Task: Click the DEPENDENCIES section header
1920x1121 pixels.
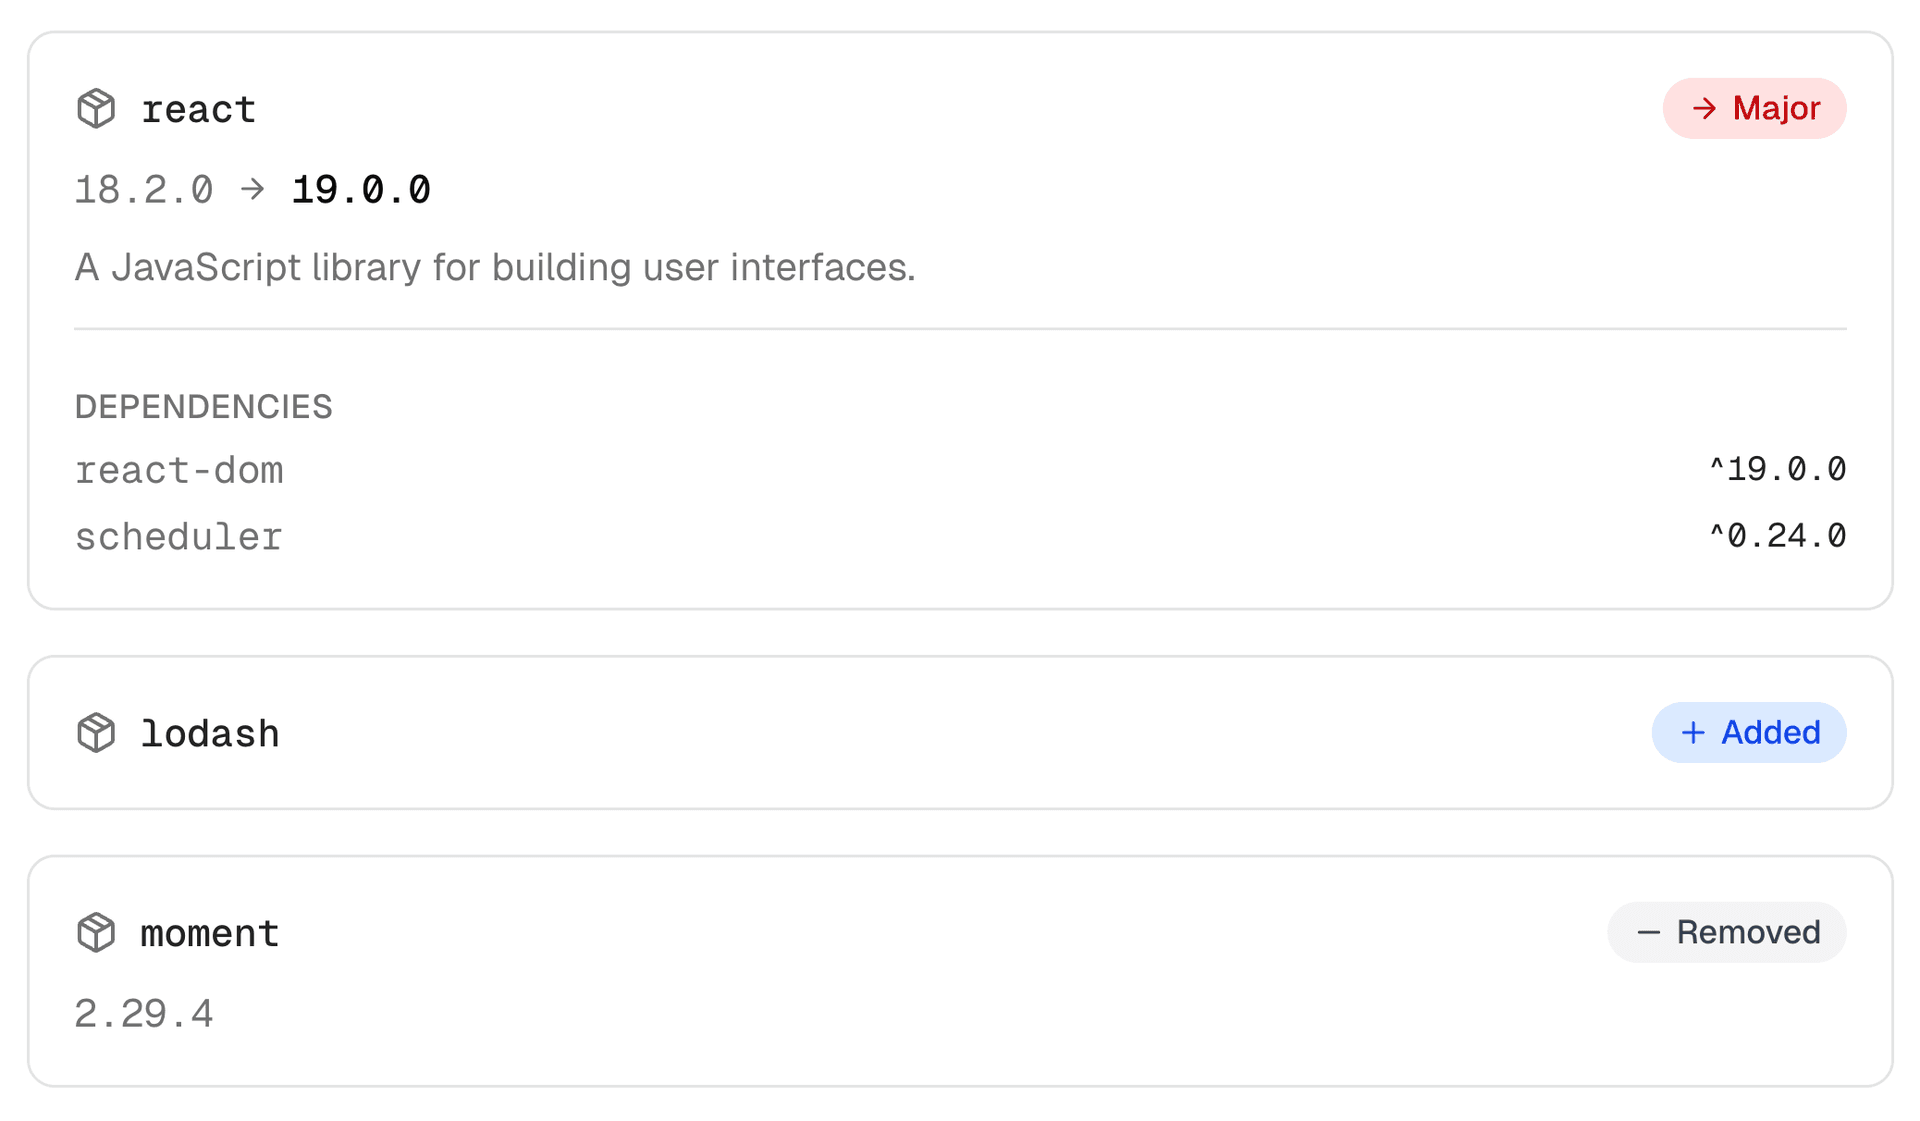Action: (x=203, y=407)
